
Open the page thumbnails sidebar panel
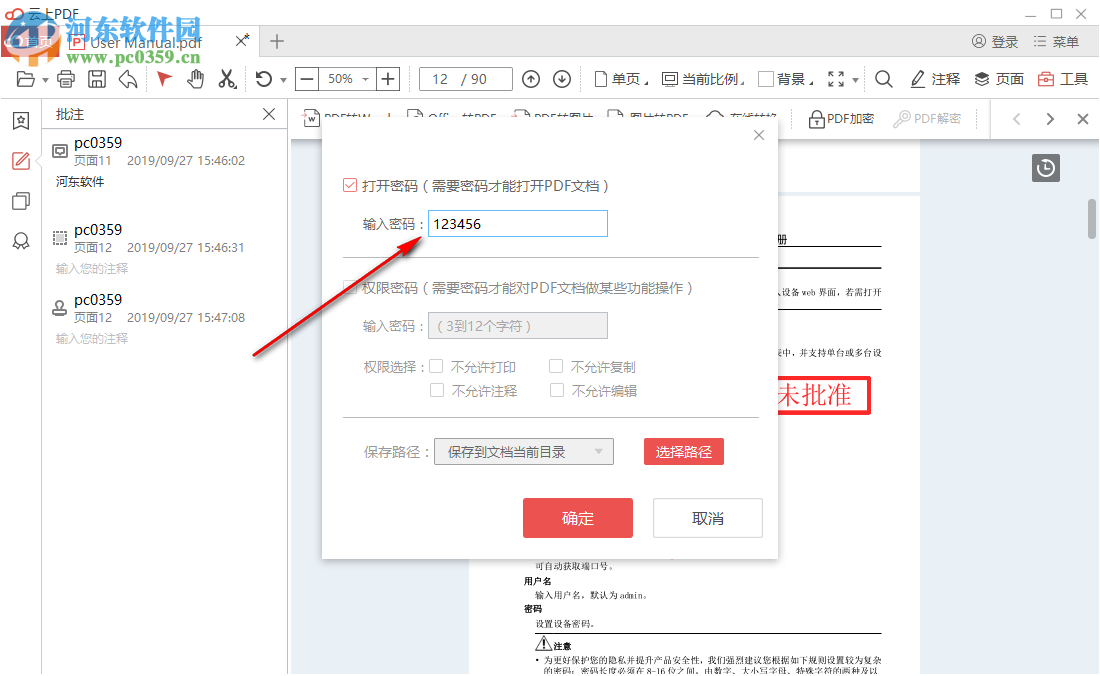[20, 201]
